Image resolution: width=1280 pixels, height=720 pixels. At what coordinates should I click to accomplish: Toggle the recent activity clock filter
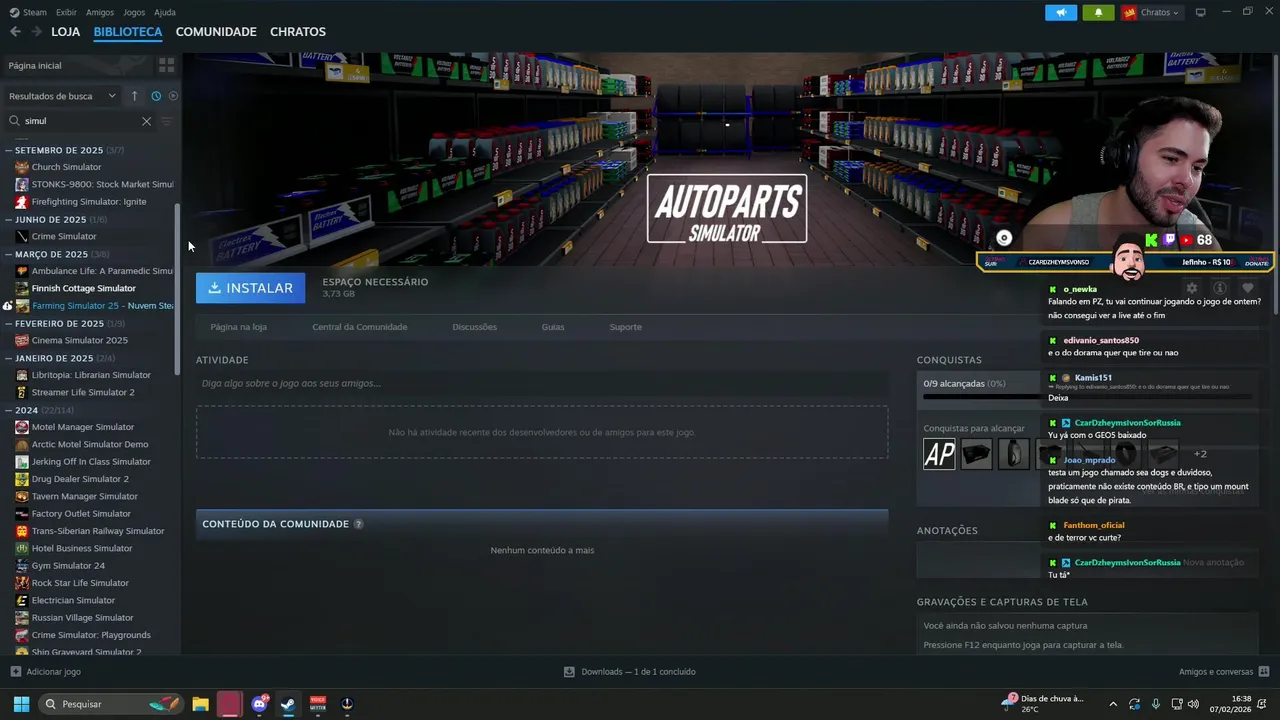[x=156, y=96]
